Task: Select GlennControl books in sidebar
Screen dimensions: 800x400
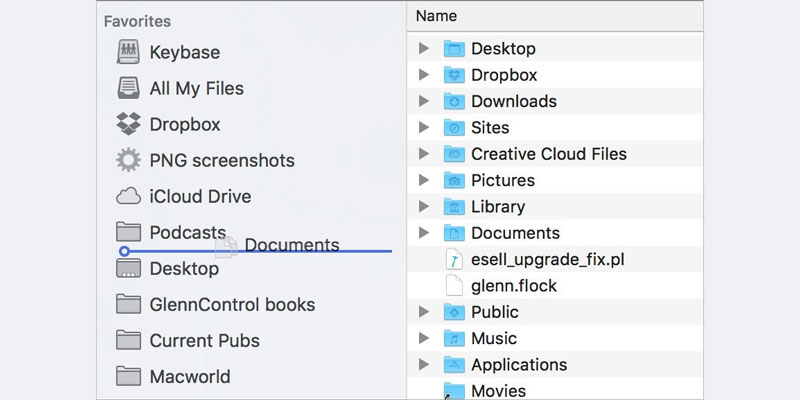Action: click(232, 304)
